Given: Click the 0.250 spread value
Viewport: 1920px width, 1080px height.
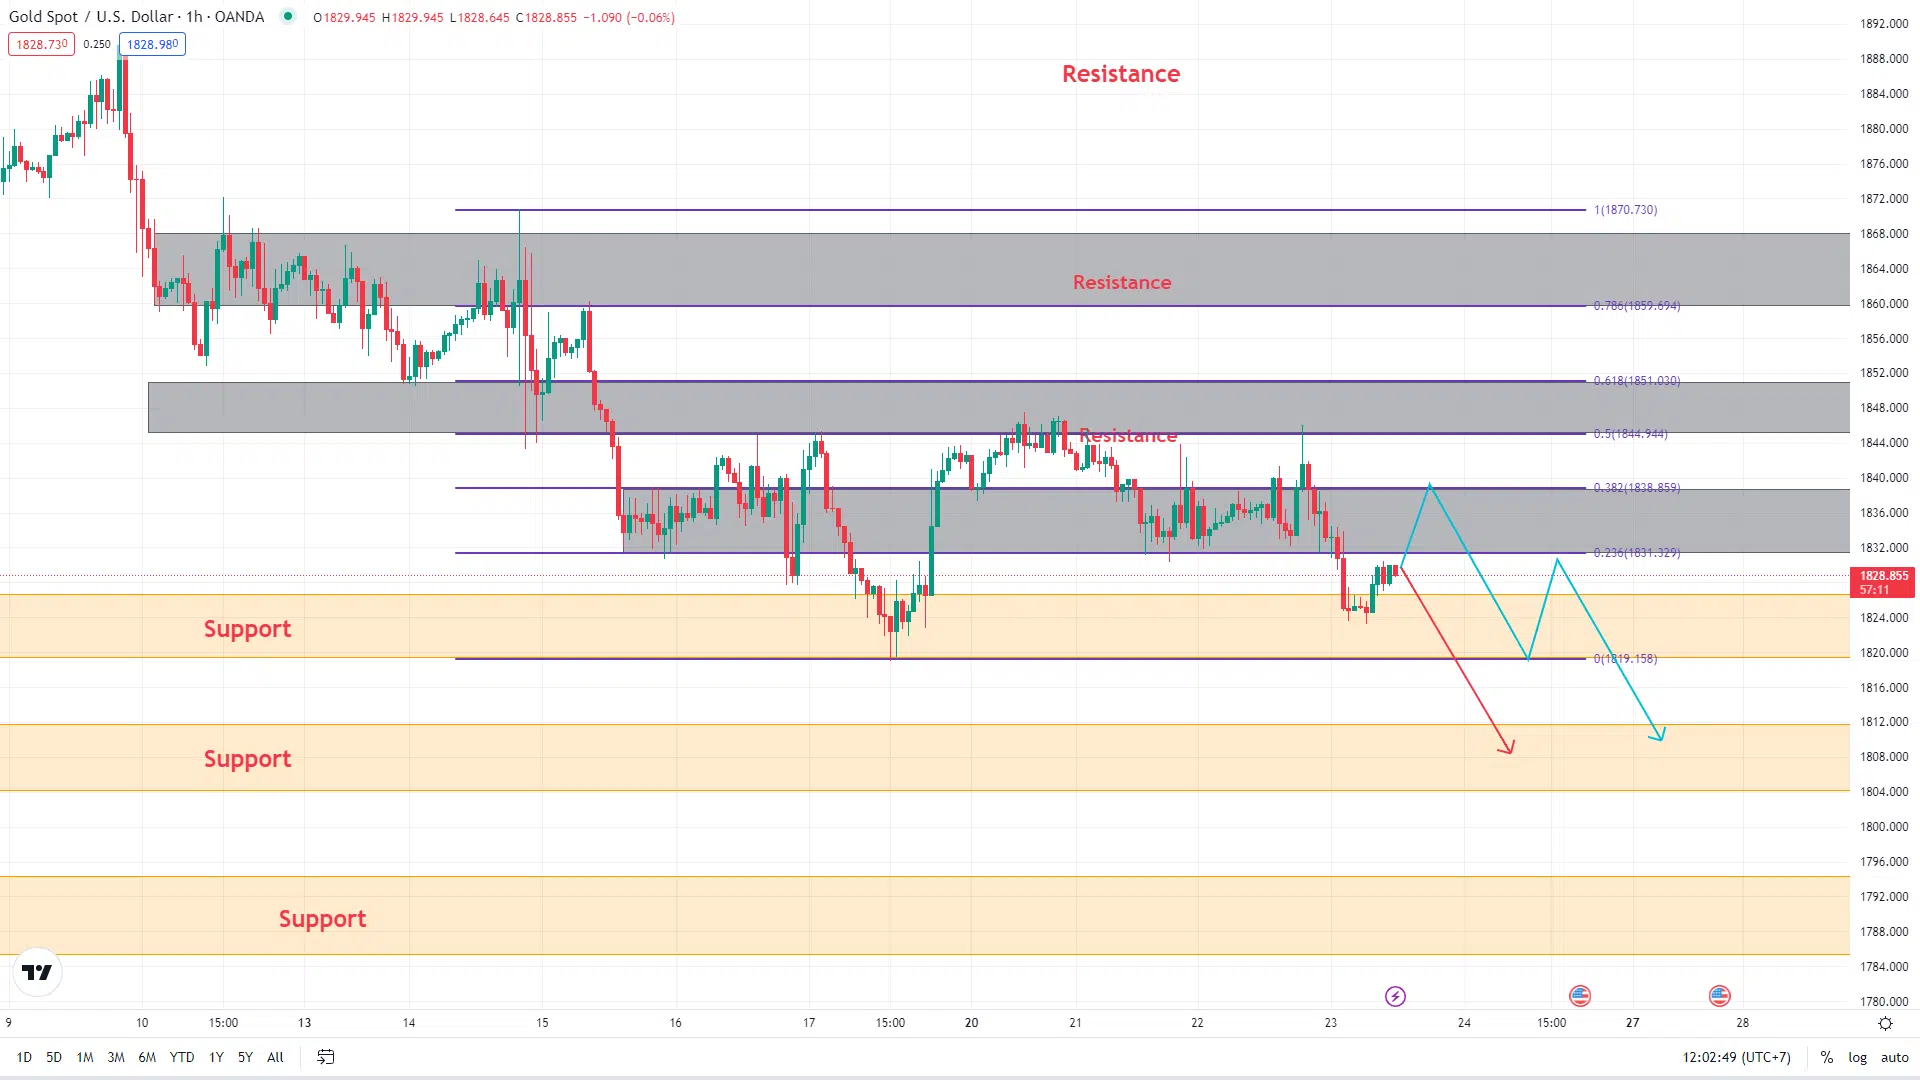Looking at the screenshot, I should (x=97, y=44).
